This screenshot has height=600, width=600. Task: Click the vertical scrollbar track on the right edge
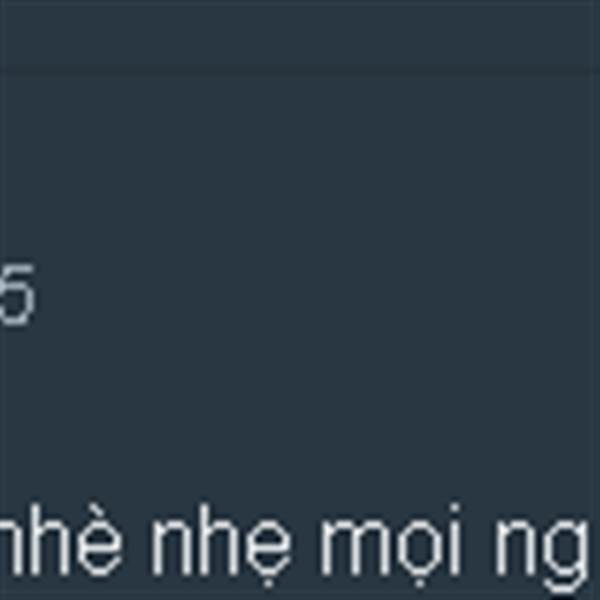click(x=594, y=300)
